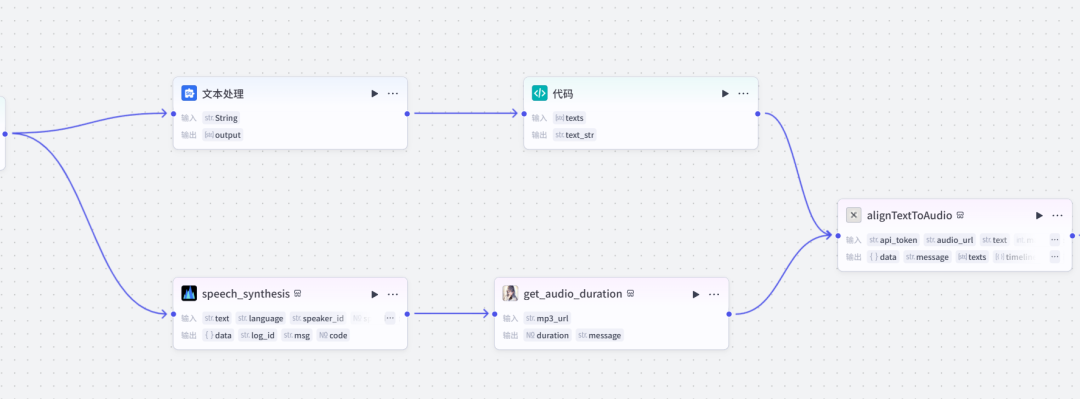The image size is (1080, 399).
Task: Click plugin store icon beside speech_synthesis
Action: tap(298, 294)
